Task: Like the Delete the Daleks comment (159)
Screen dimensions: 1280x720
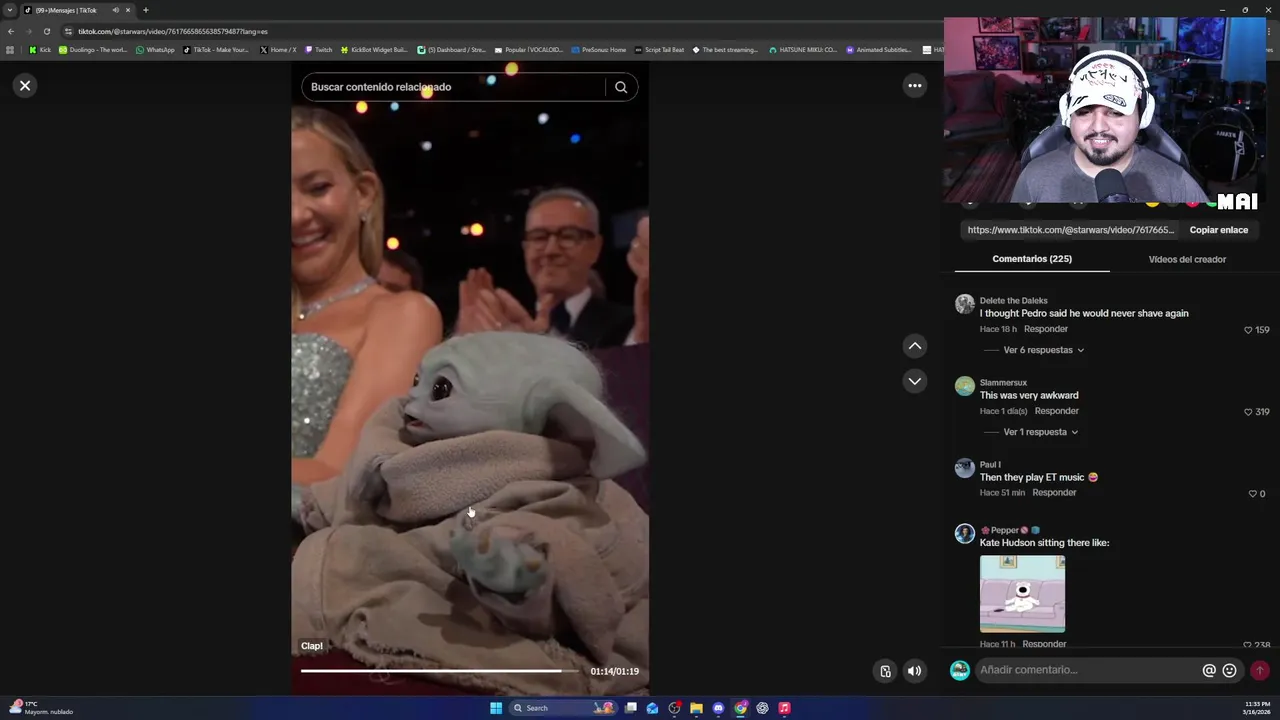Action: coord(1248,330)
